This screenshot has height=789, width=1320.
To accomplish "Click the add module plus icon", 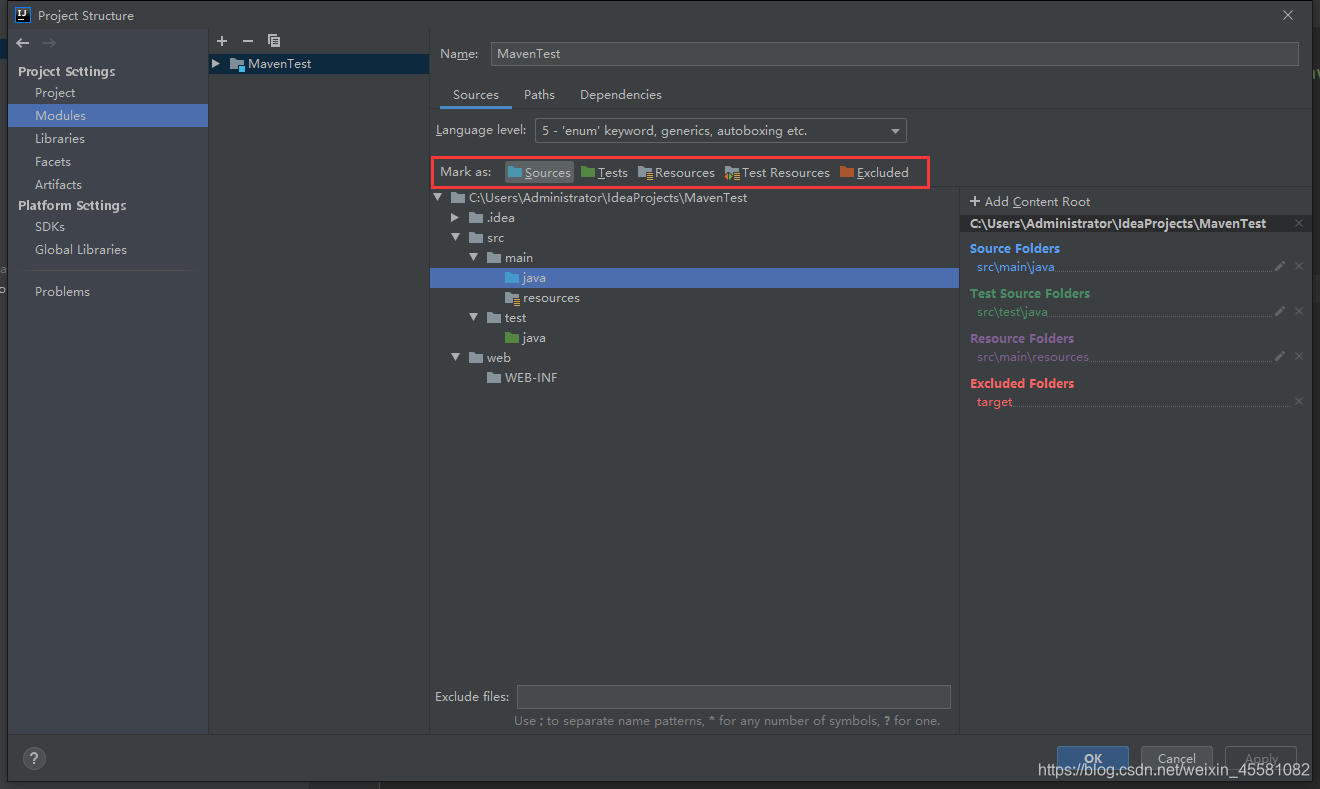I will pyautogui.click(x=222, y=41).
